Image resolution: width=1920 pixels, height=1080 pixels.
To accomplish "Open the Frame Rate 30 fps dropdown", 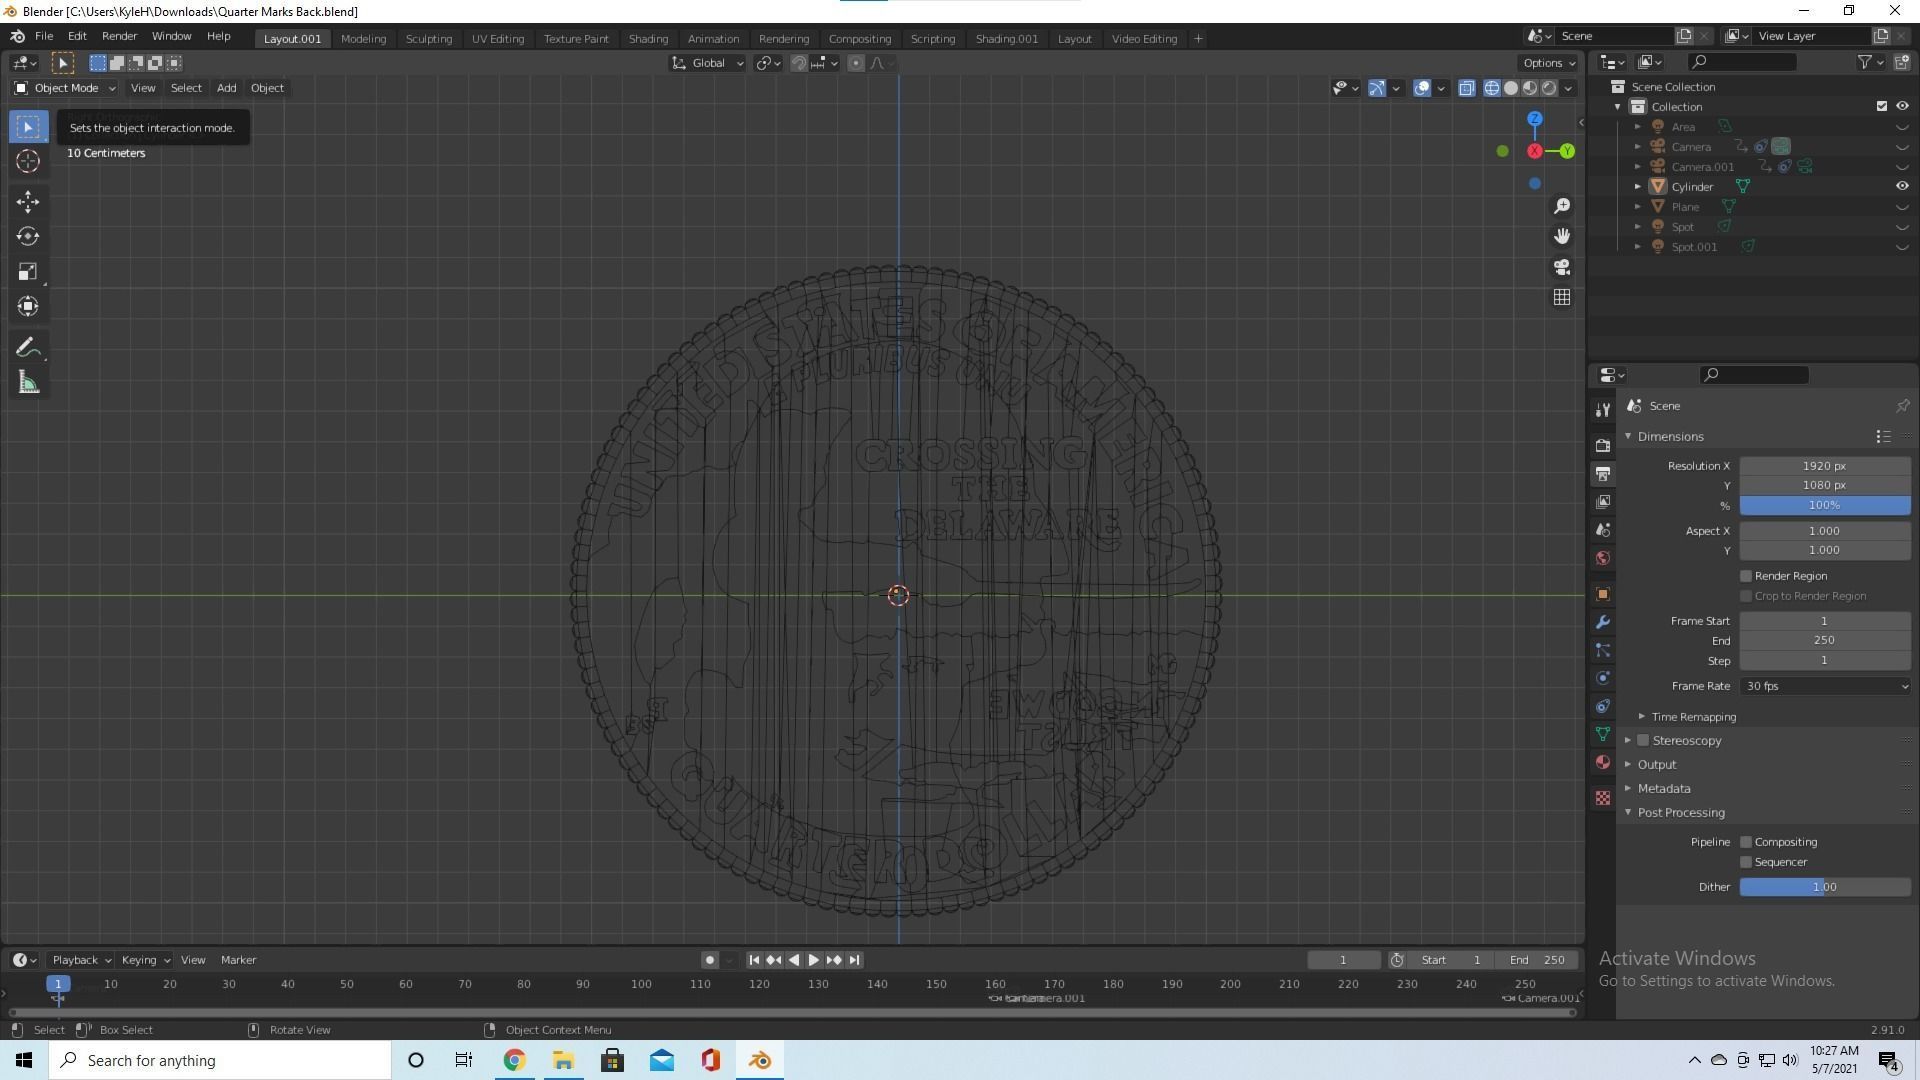I will (1825, 686).
